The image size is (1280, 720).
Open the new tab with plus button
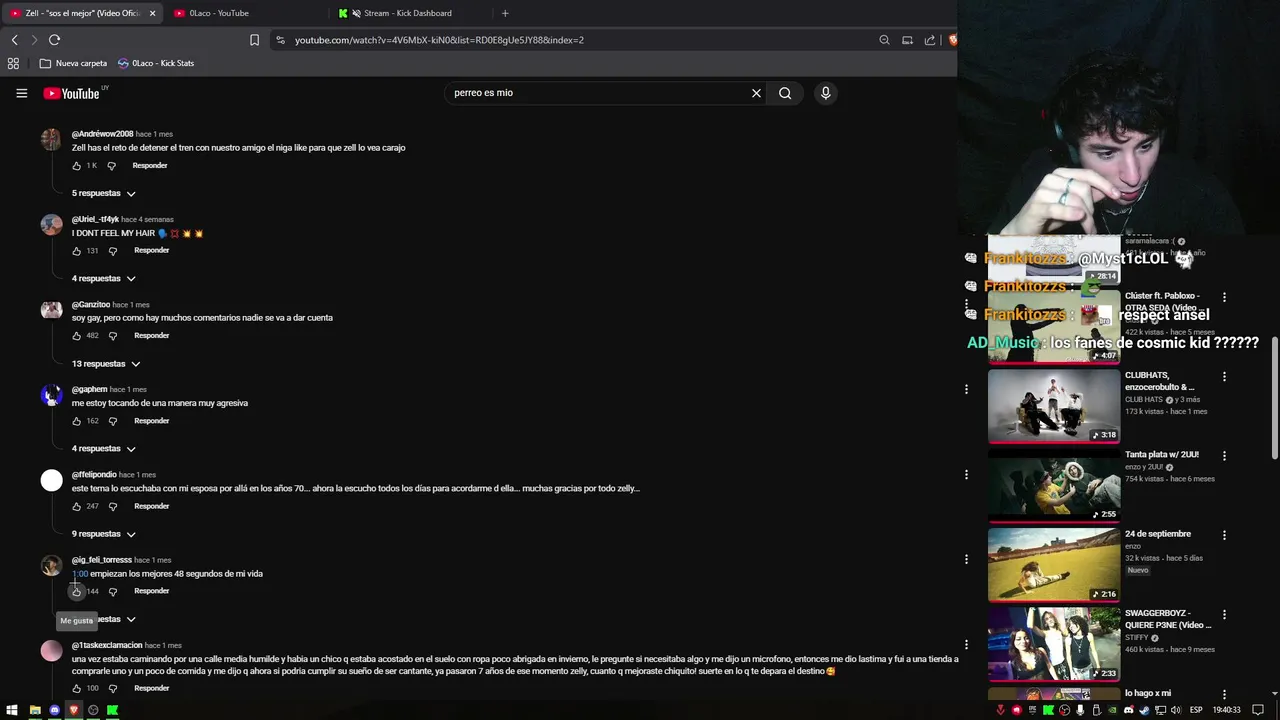click(x=505, y=13)
